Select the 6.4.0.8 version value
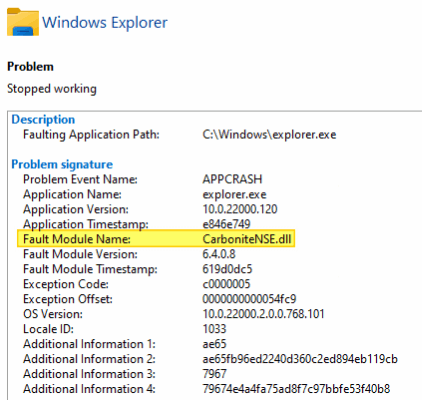This screenshot has height=400, width=422. (x=219, y=254)
